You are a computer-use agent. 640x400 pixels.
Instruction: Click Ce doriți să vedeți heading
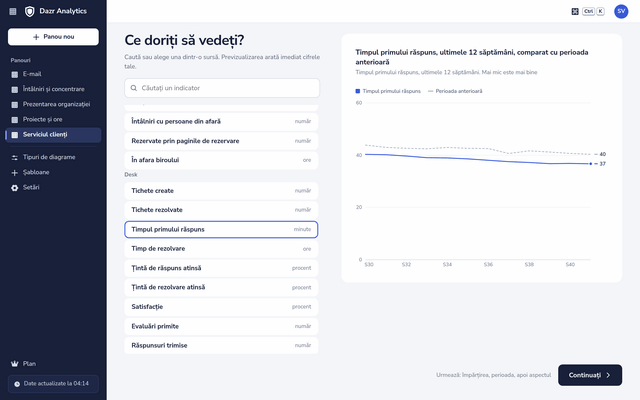[184, 40]
